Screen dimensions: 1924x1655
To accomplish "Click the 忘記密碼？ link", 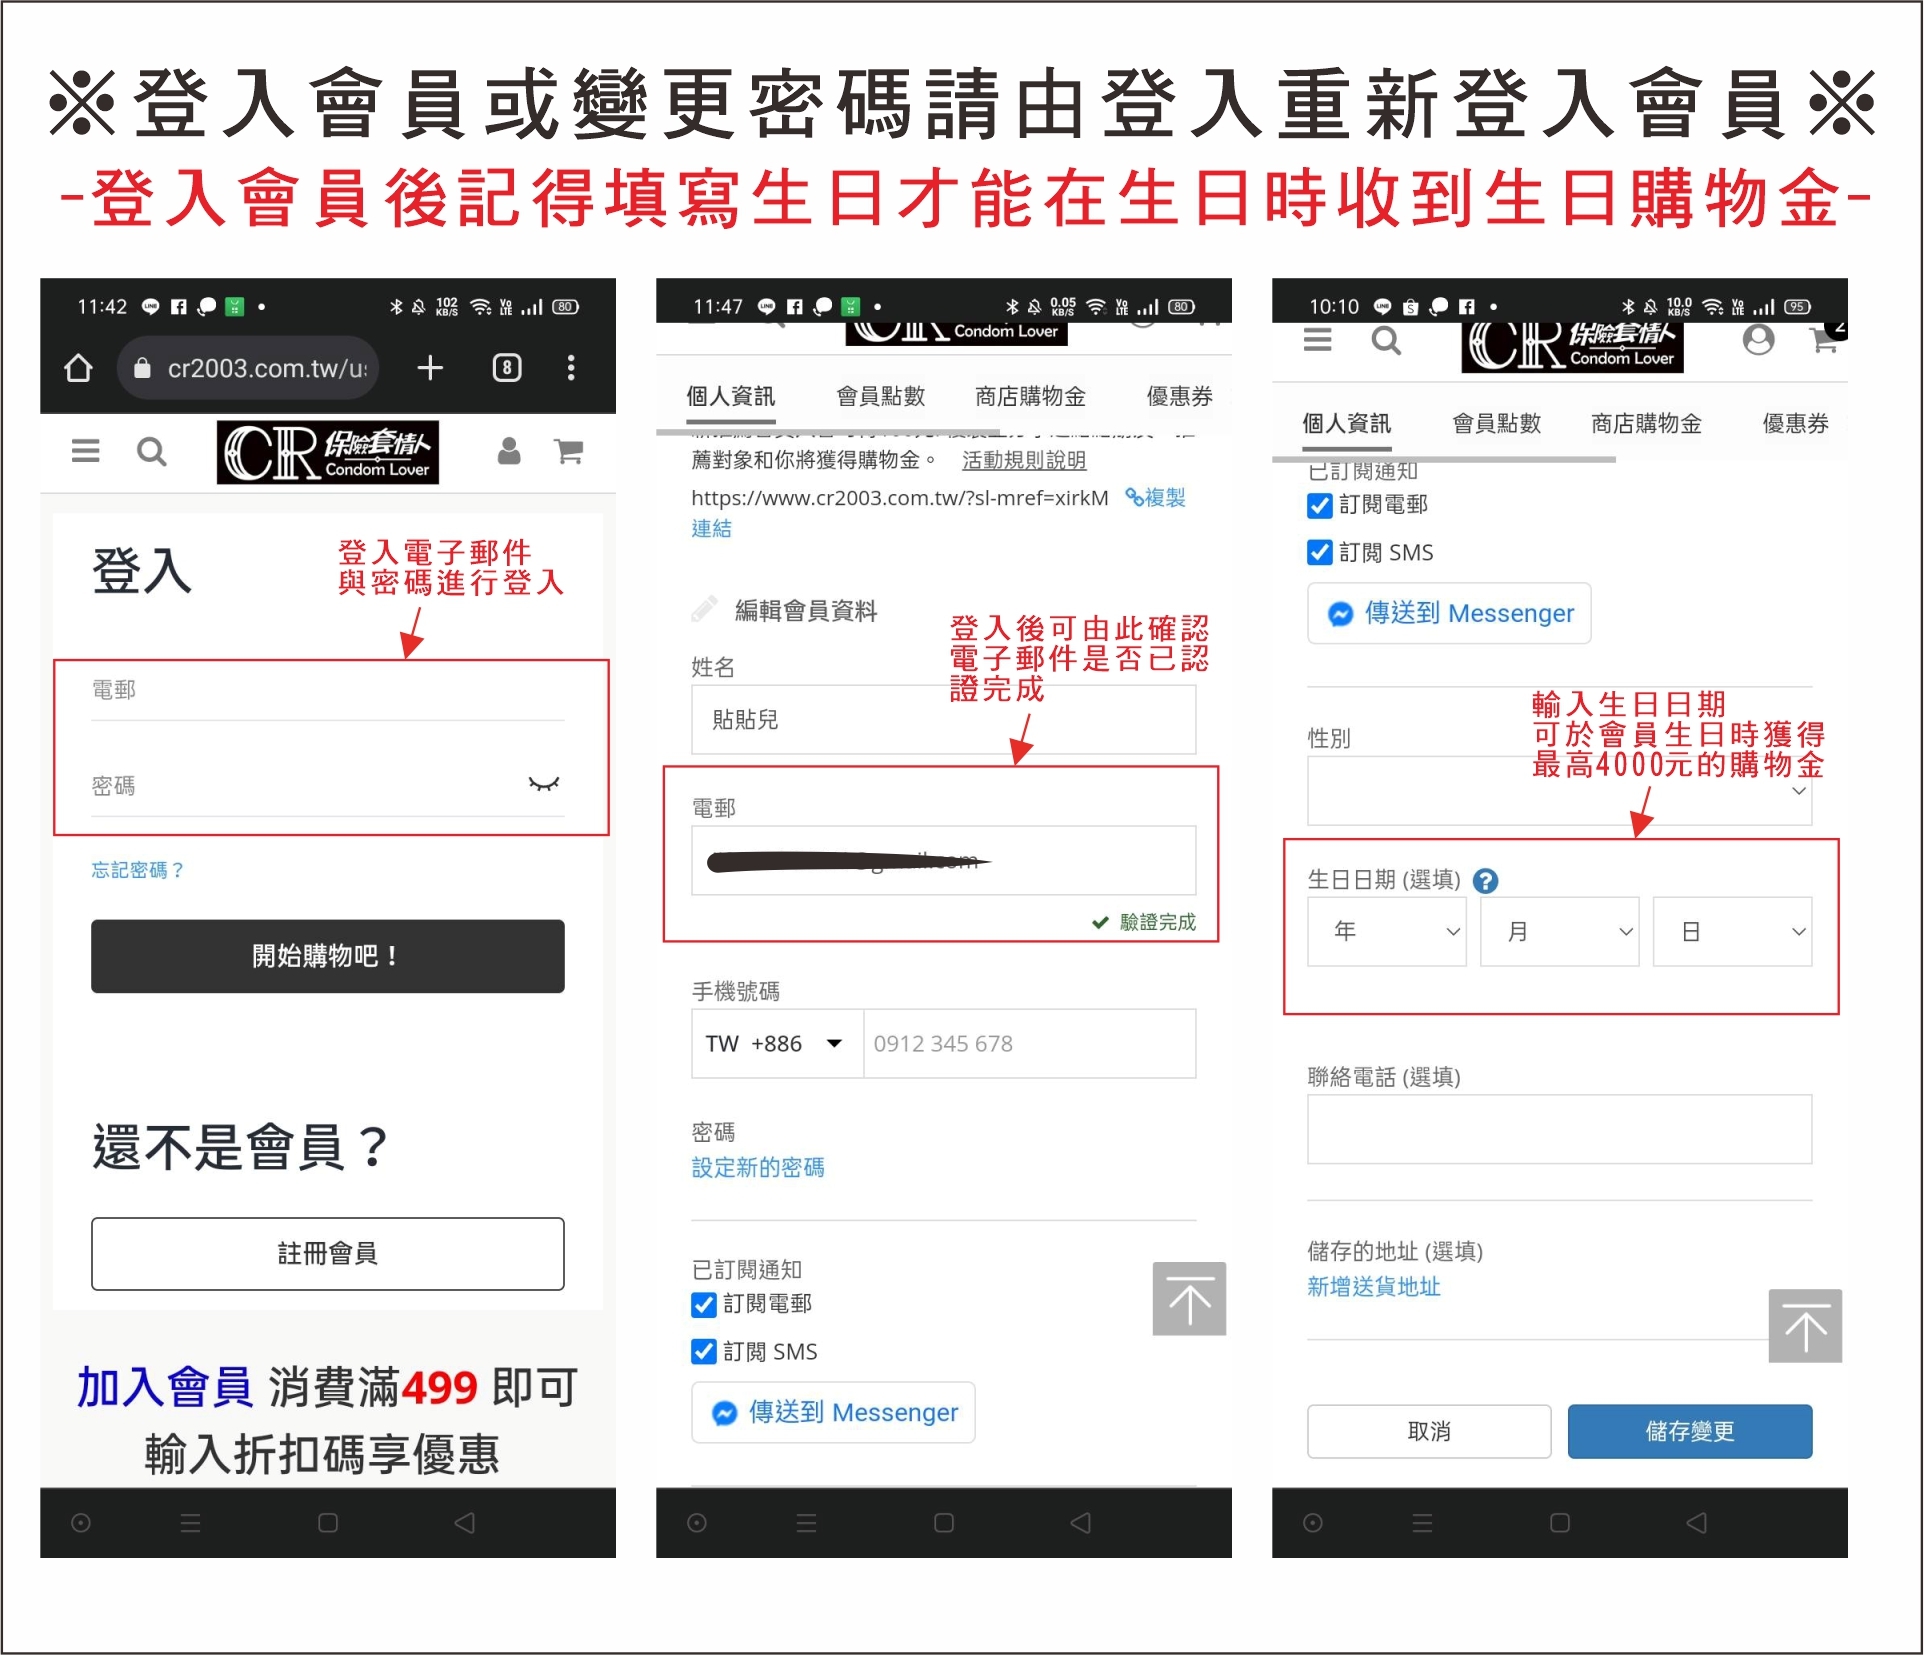I will pyautogui.click(x=138, y=870).
